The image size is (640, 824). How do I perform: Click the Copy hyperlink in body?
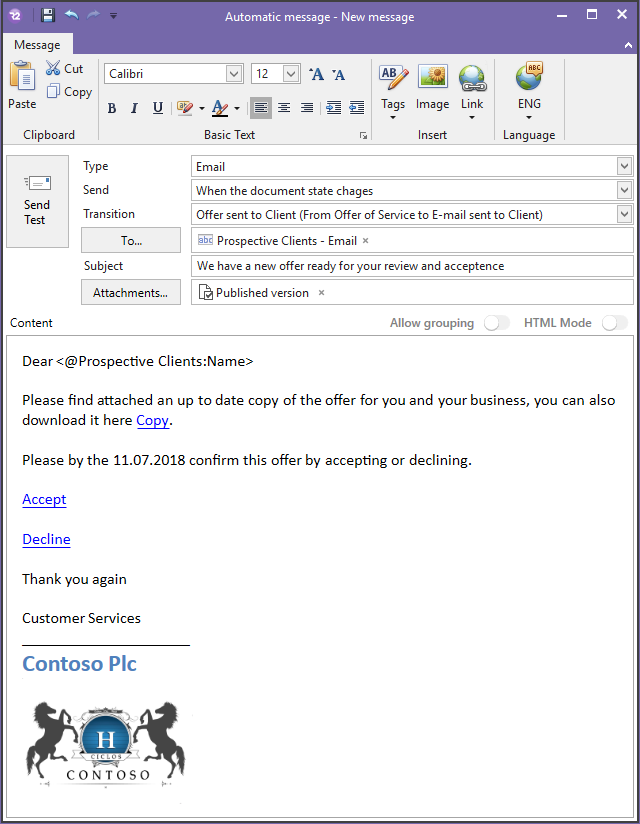[152, 420]
